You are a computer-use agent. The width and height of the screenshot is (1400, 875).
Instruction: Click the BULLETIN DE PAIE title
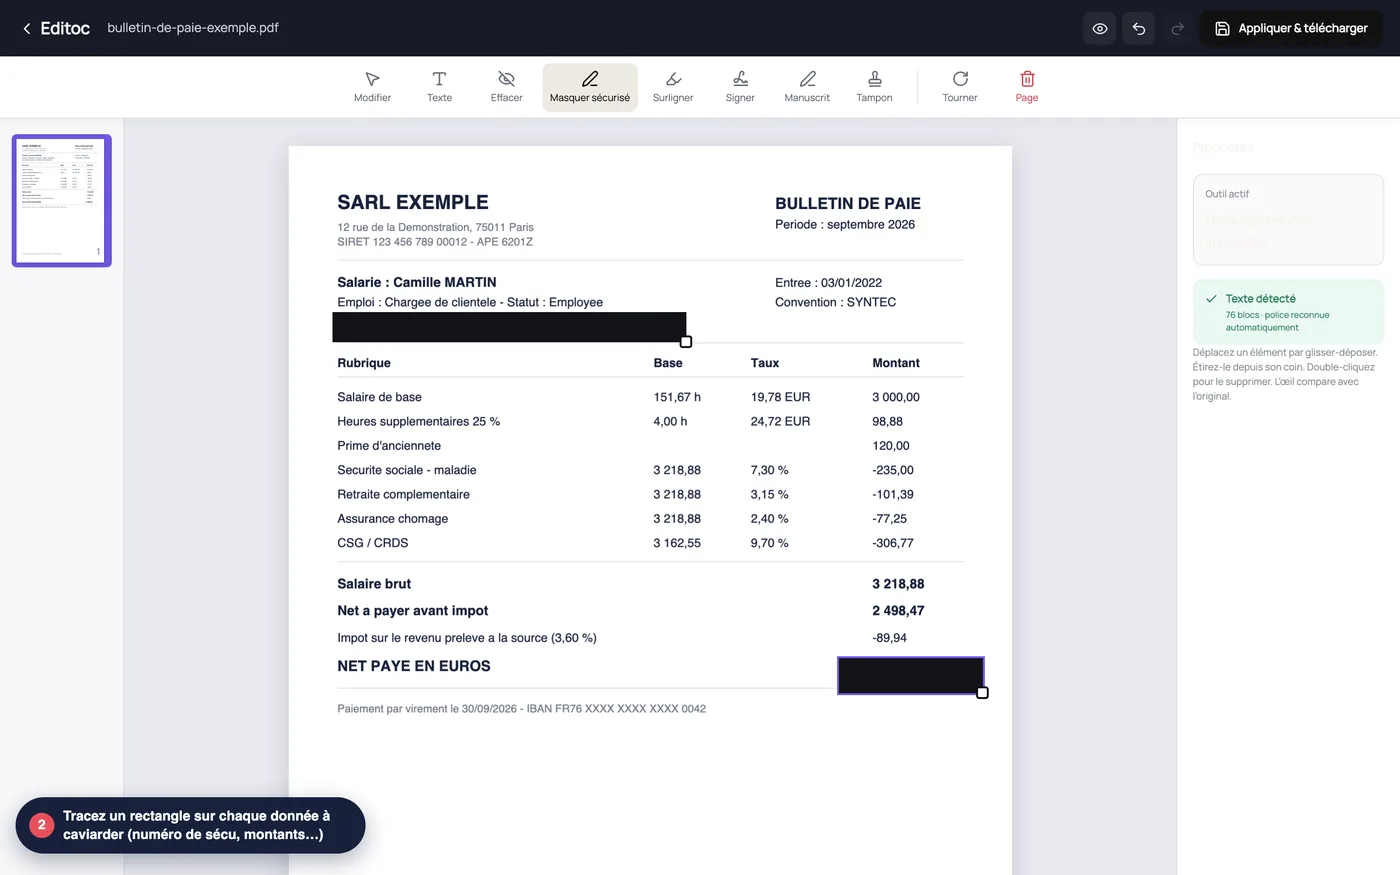tap(848, 203)
